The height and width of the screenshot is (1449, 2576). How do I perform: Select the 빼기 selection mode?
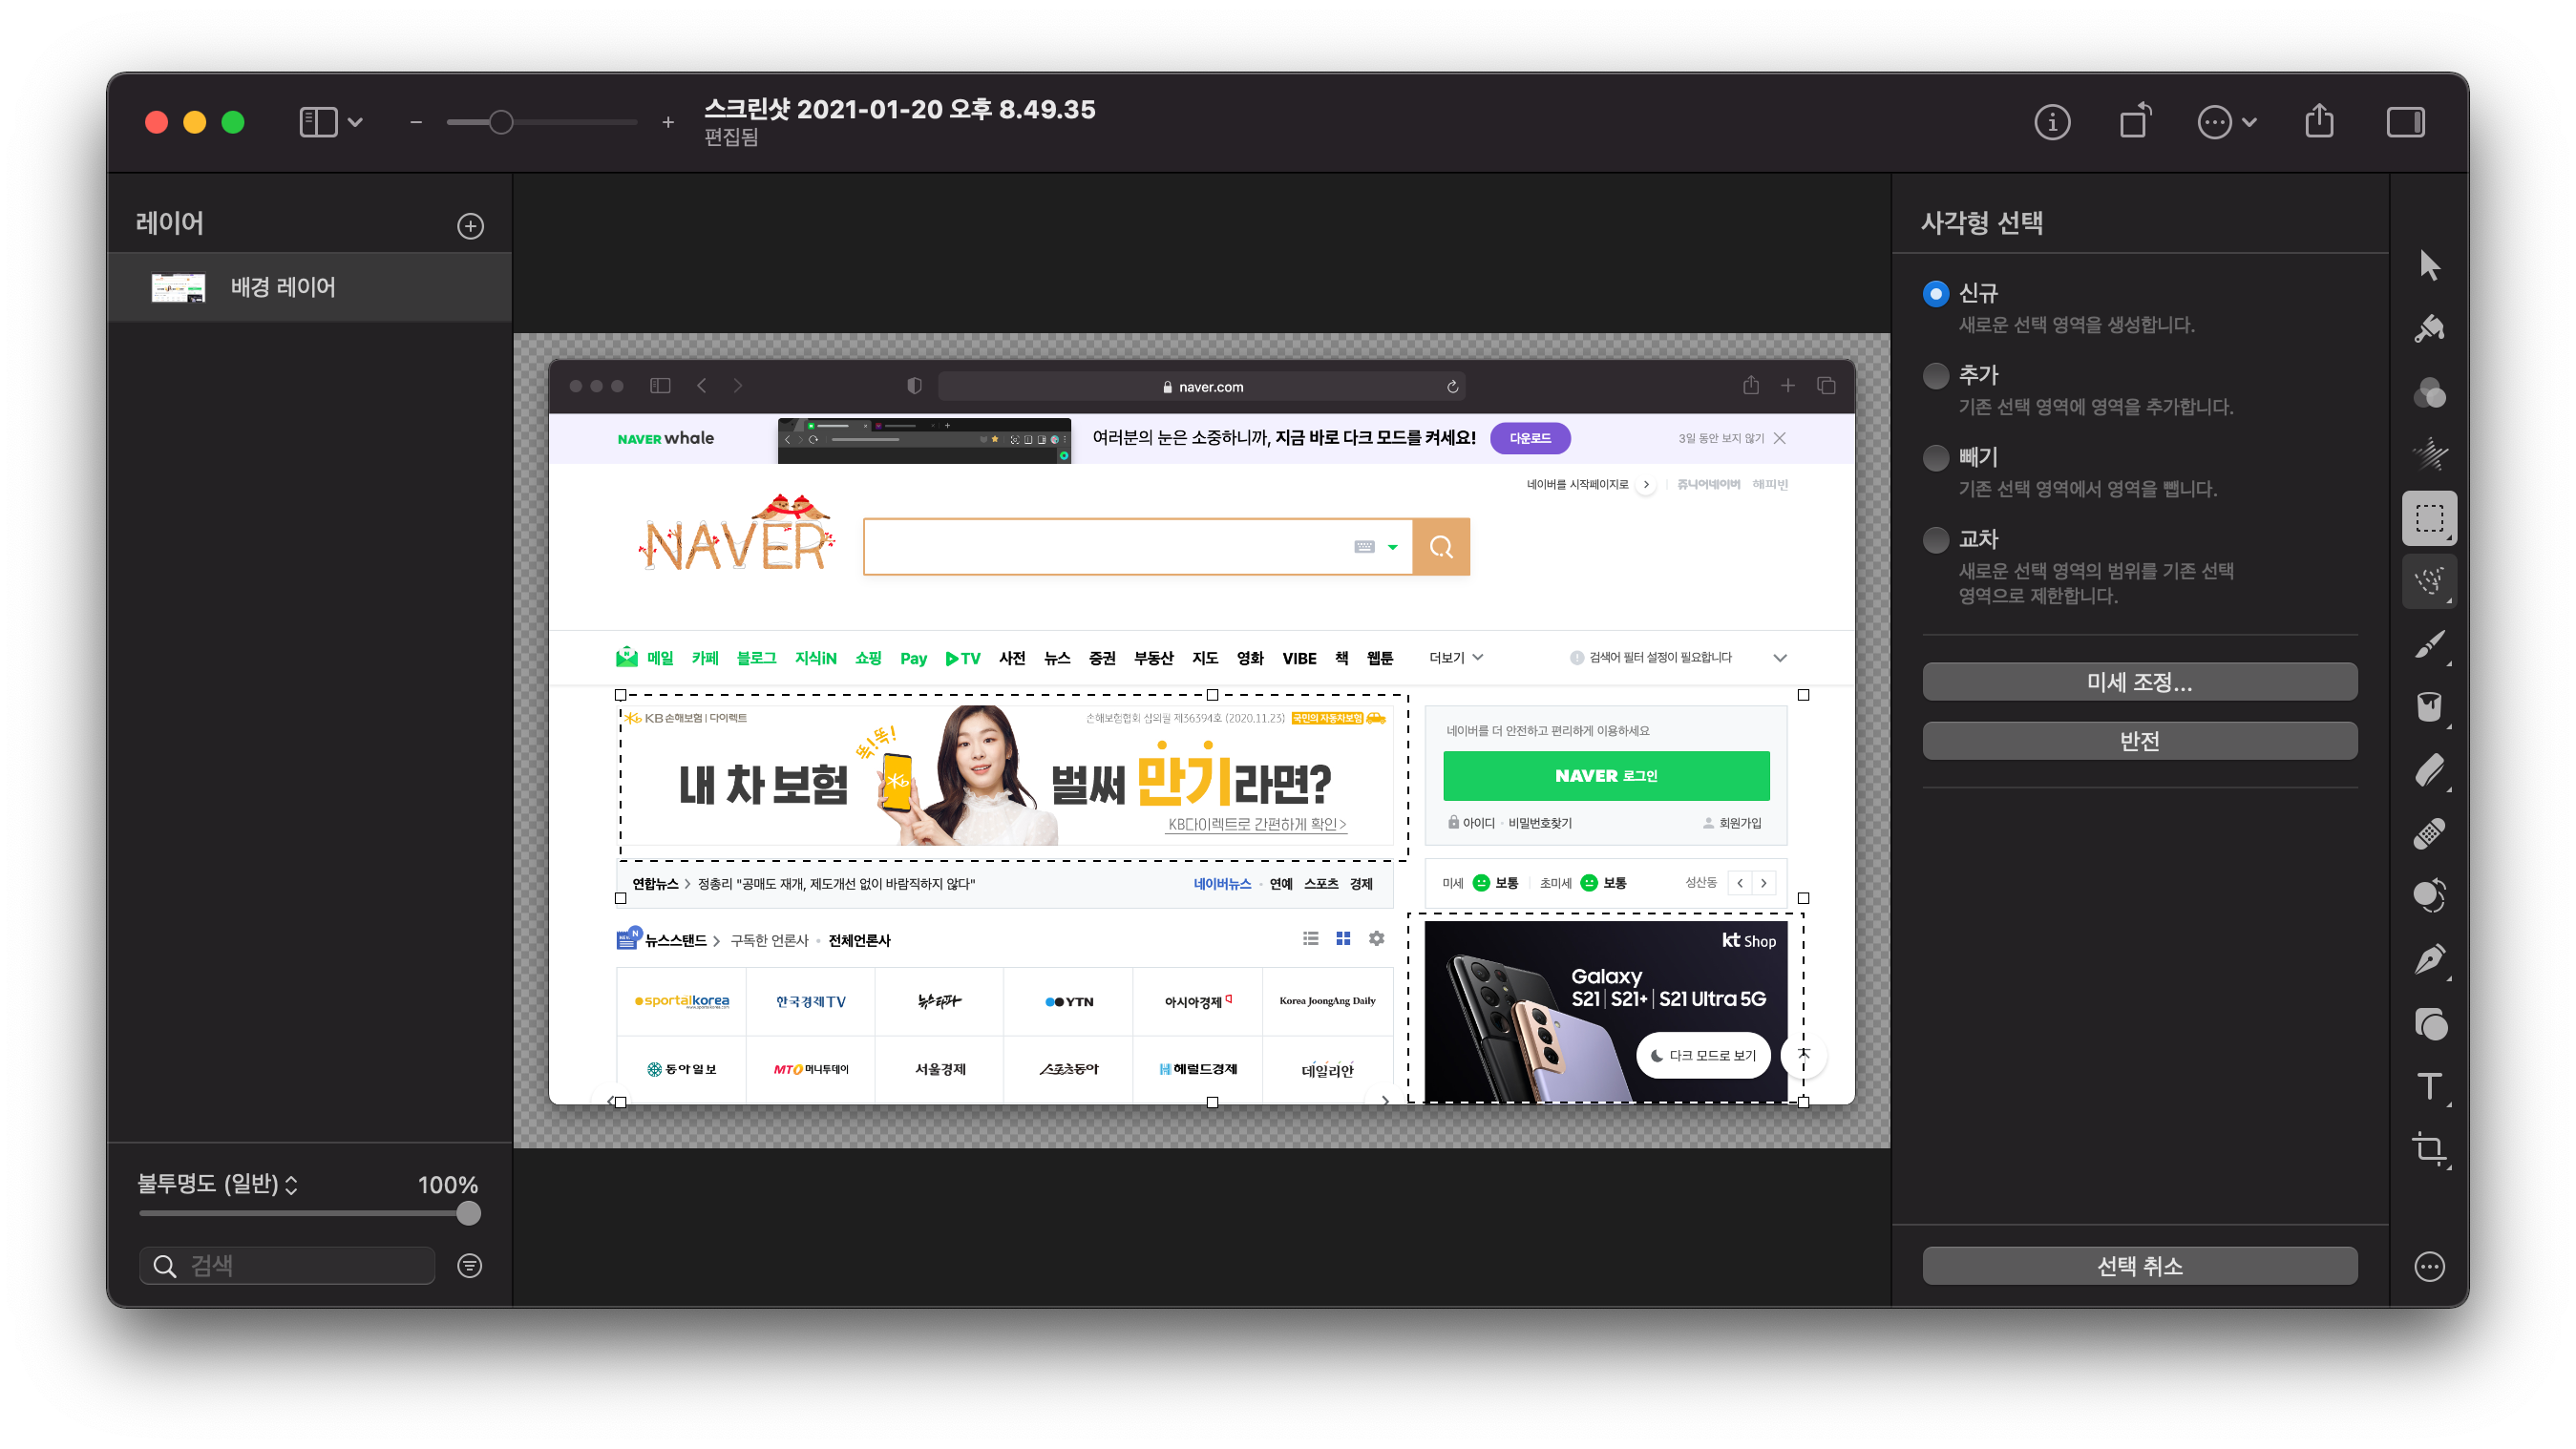pos(1936,458)
